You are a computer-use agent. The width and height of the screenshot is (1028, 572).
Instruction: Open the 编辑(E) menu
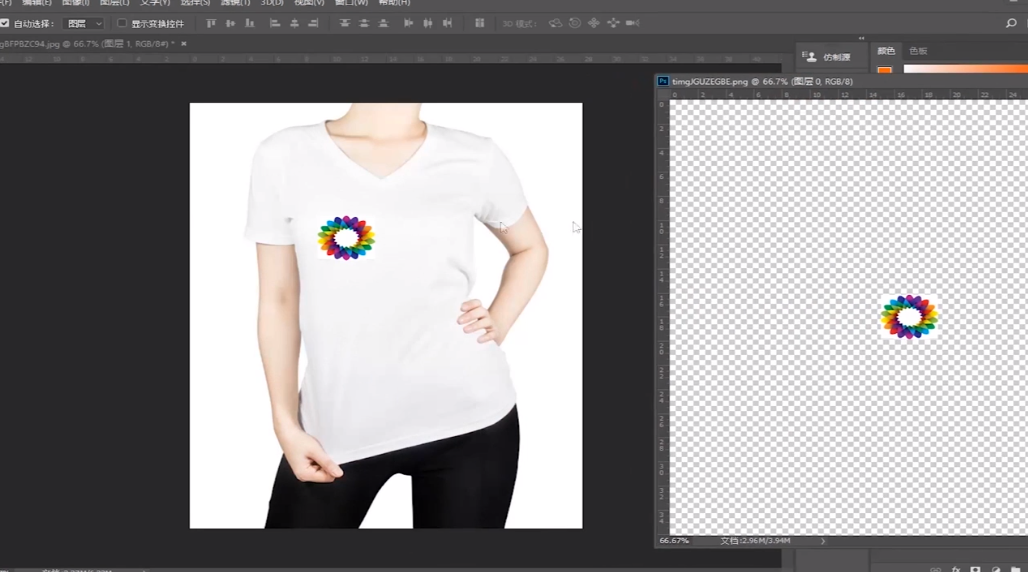[37, 3]
